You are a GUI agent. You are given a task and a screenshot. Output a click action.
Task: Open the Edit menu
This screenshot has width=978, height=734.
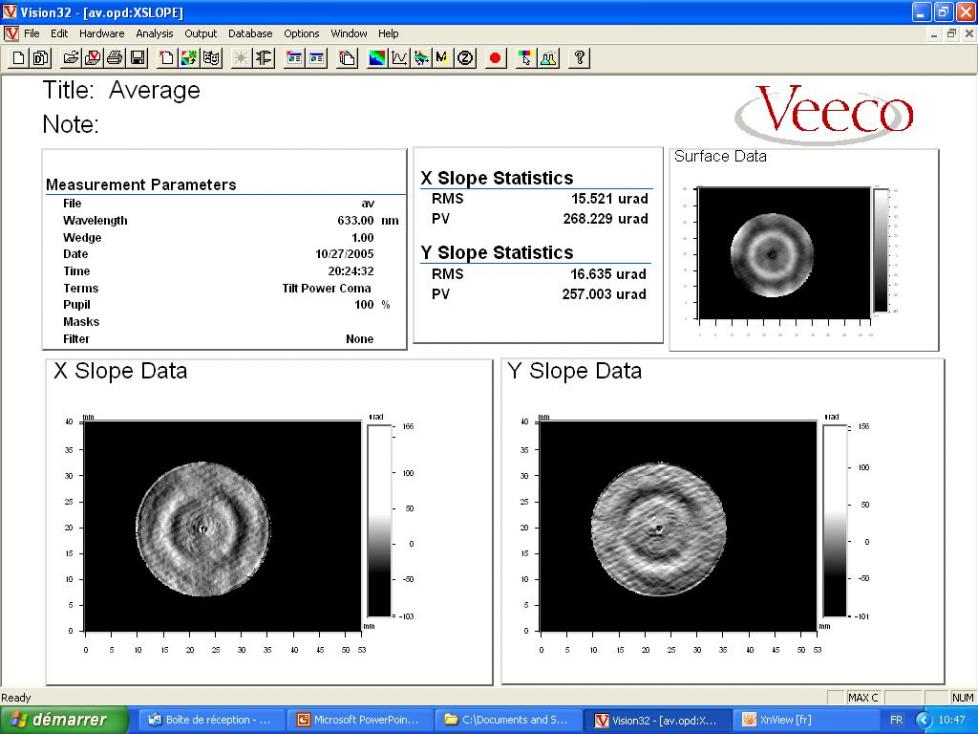(59, 34)
